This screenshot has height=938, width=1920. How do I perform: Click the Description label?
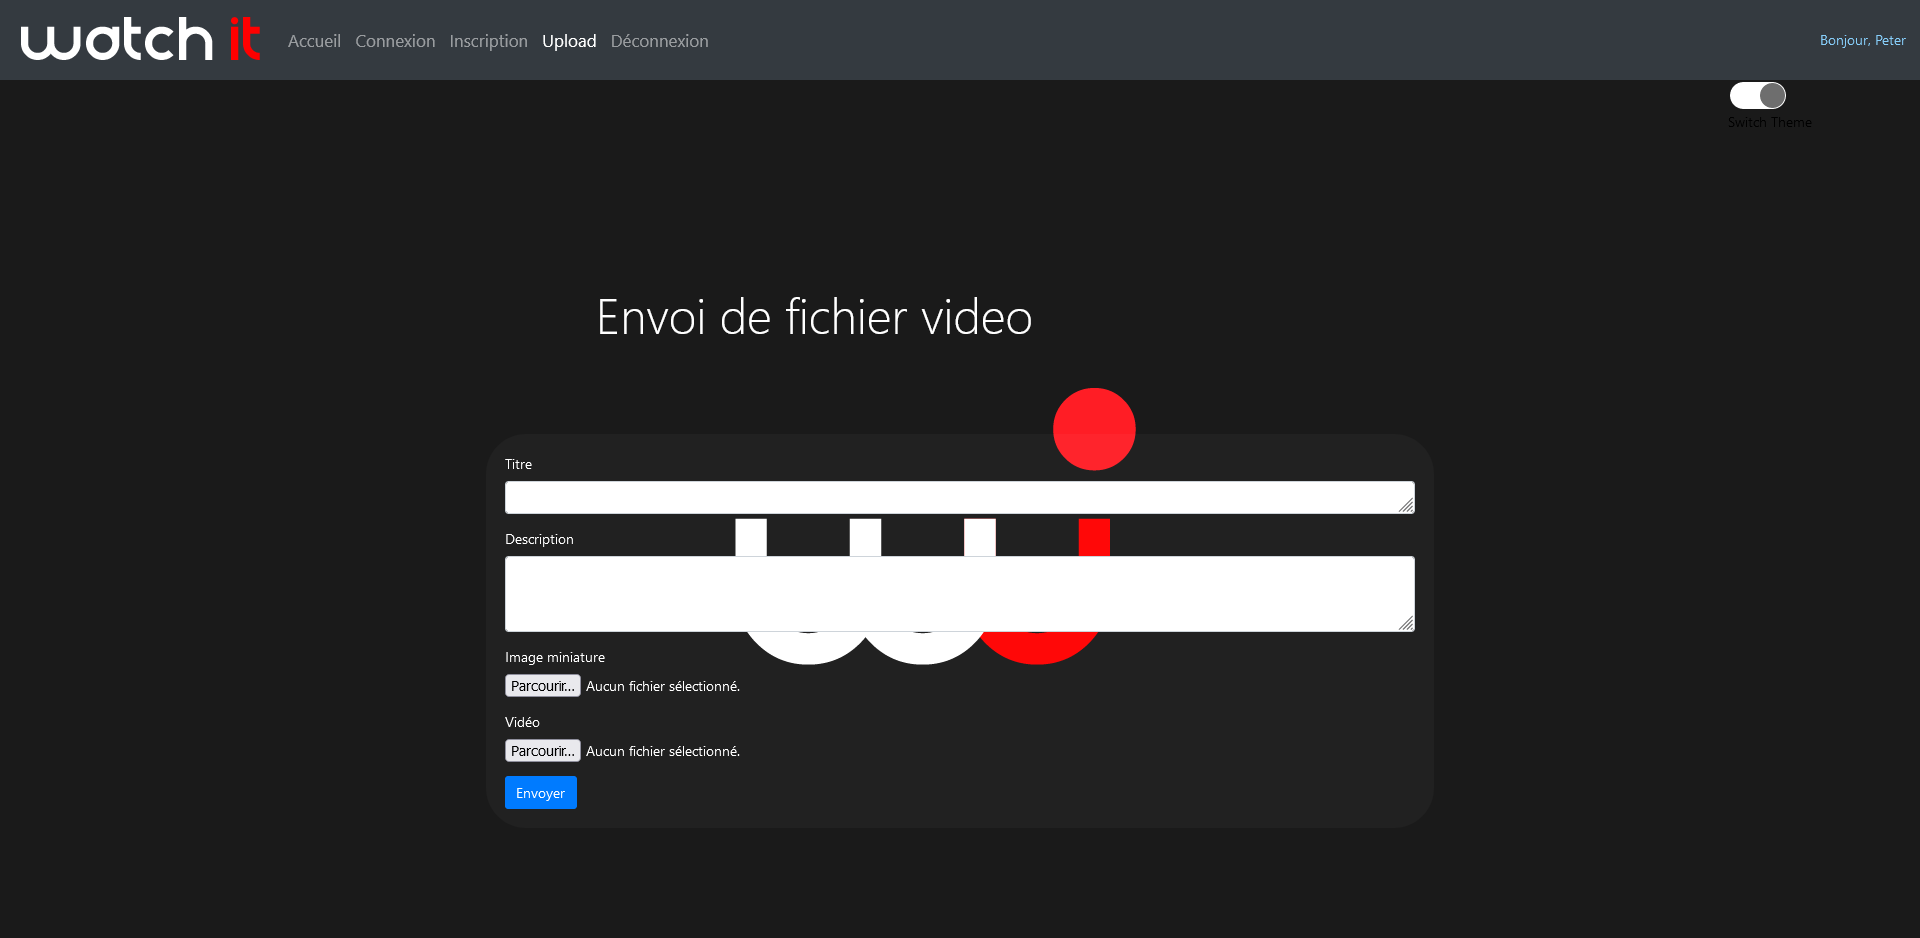539,539
